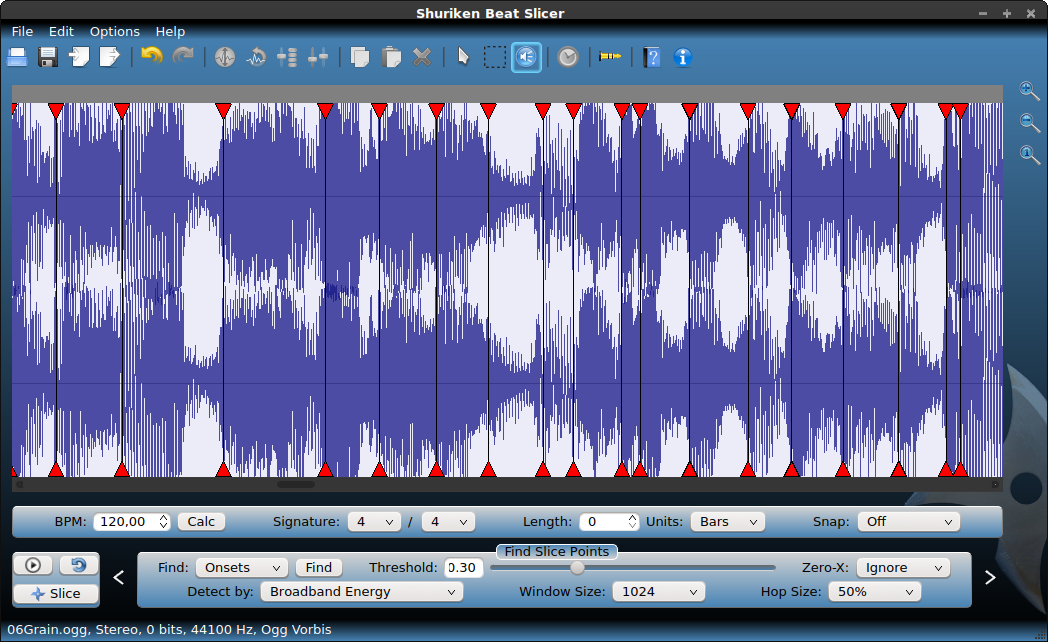Viewport: 1048px width, 642px height.
Task: Open the Options menu
Action: pos(114,31)
